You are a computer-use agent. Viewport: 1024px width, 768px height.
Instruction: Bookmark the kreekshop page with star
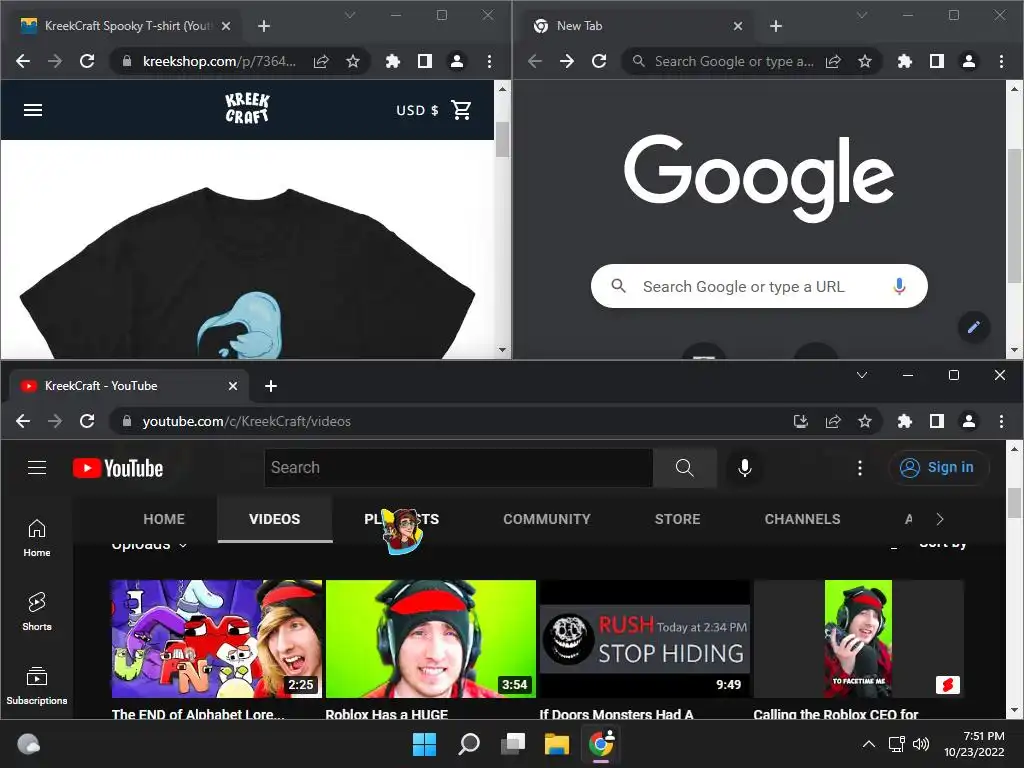click(x=353, y=61)
